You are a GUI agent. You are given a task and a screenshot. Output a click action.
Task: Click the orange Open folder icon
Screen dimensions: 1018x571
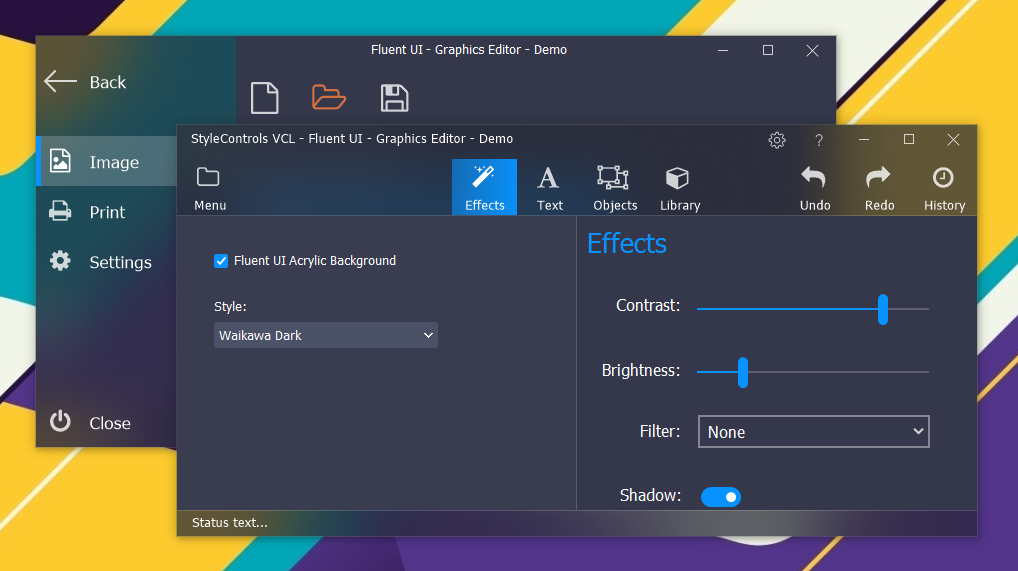click(x=329, y=97)
